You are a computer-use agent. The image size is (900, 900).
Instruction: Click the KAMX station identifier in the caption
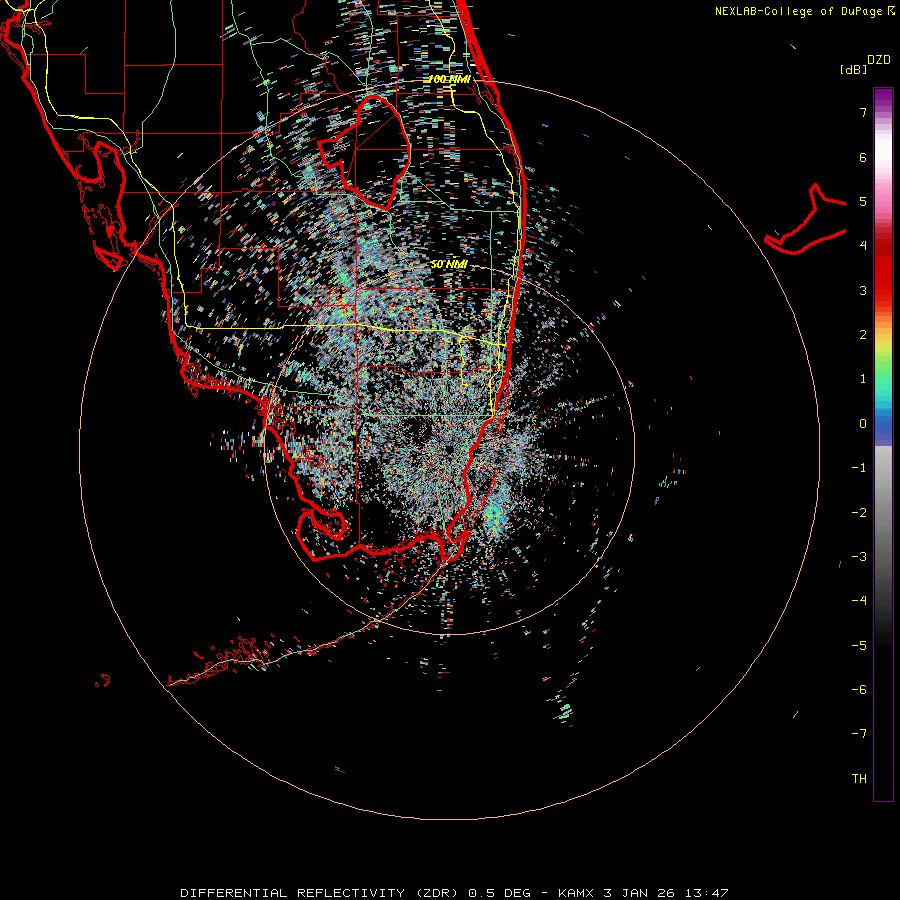(577, 893)
